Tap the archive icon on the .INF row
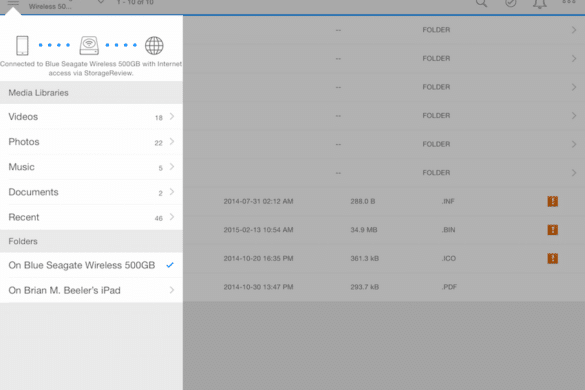The height and width of the screenshot is (390, 585). pos(553,201)
